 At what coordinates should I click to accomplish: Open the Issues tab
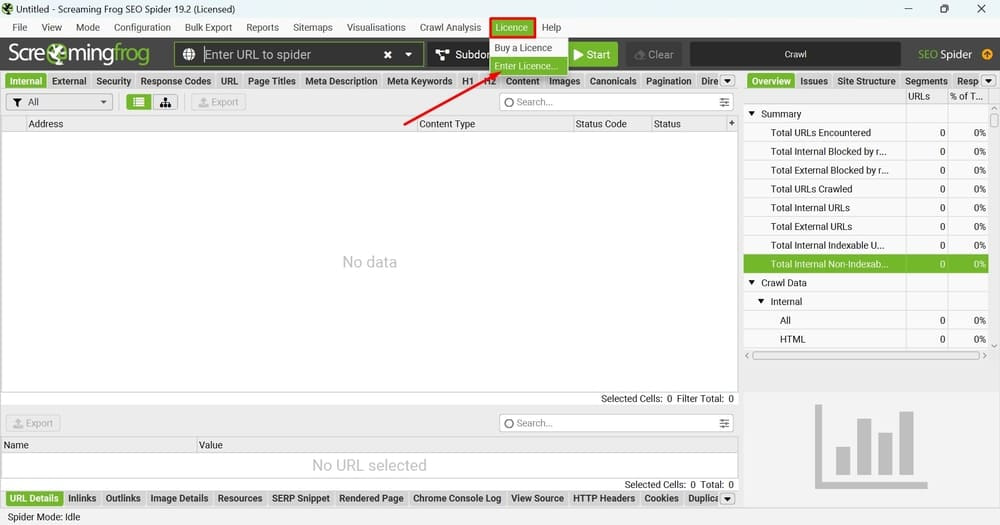(814, 81)
